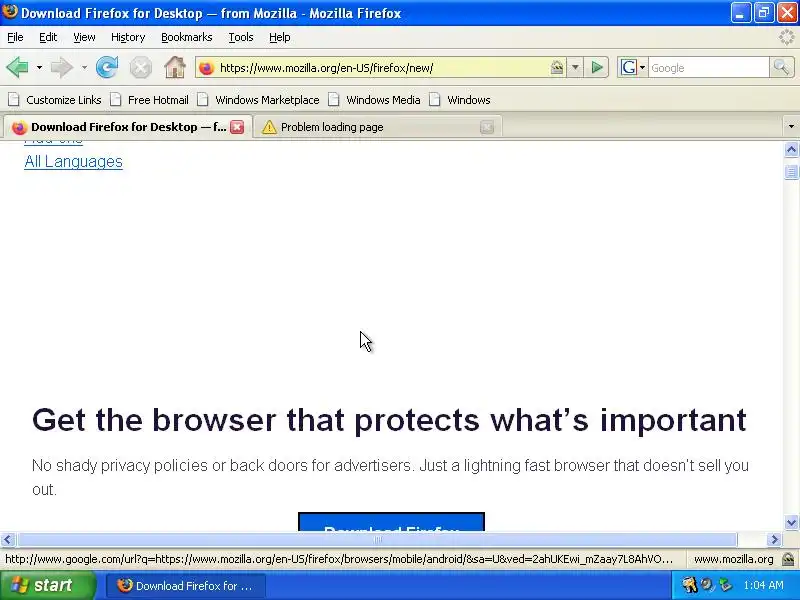Open the address bar history dropdown

tap(575, 67)
